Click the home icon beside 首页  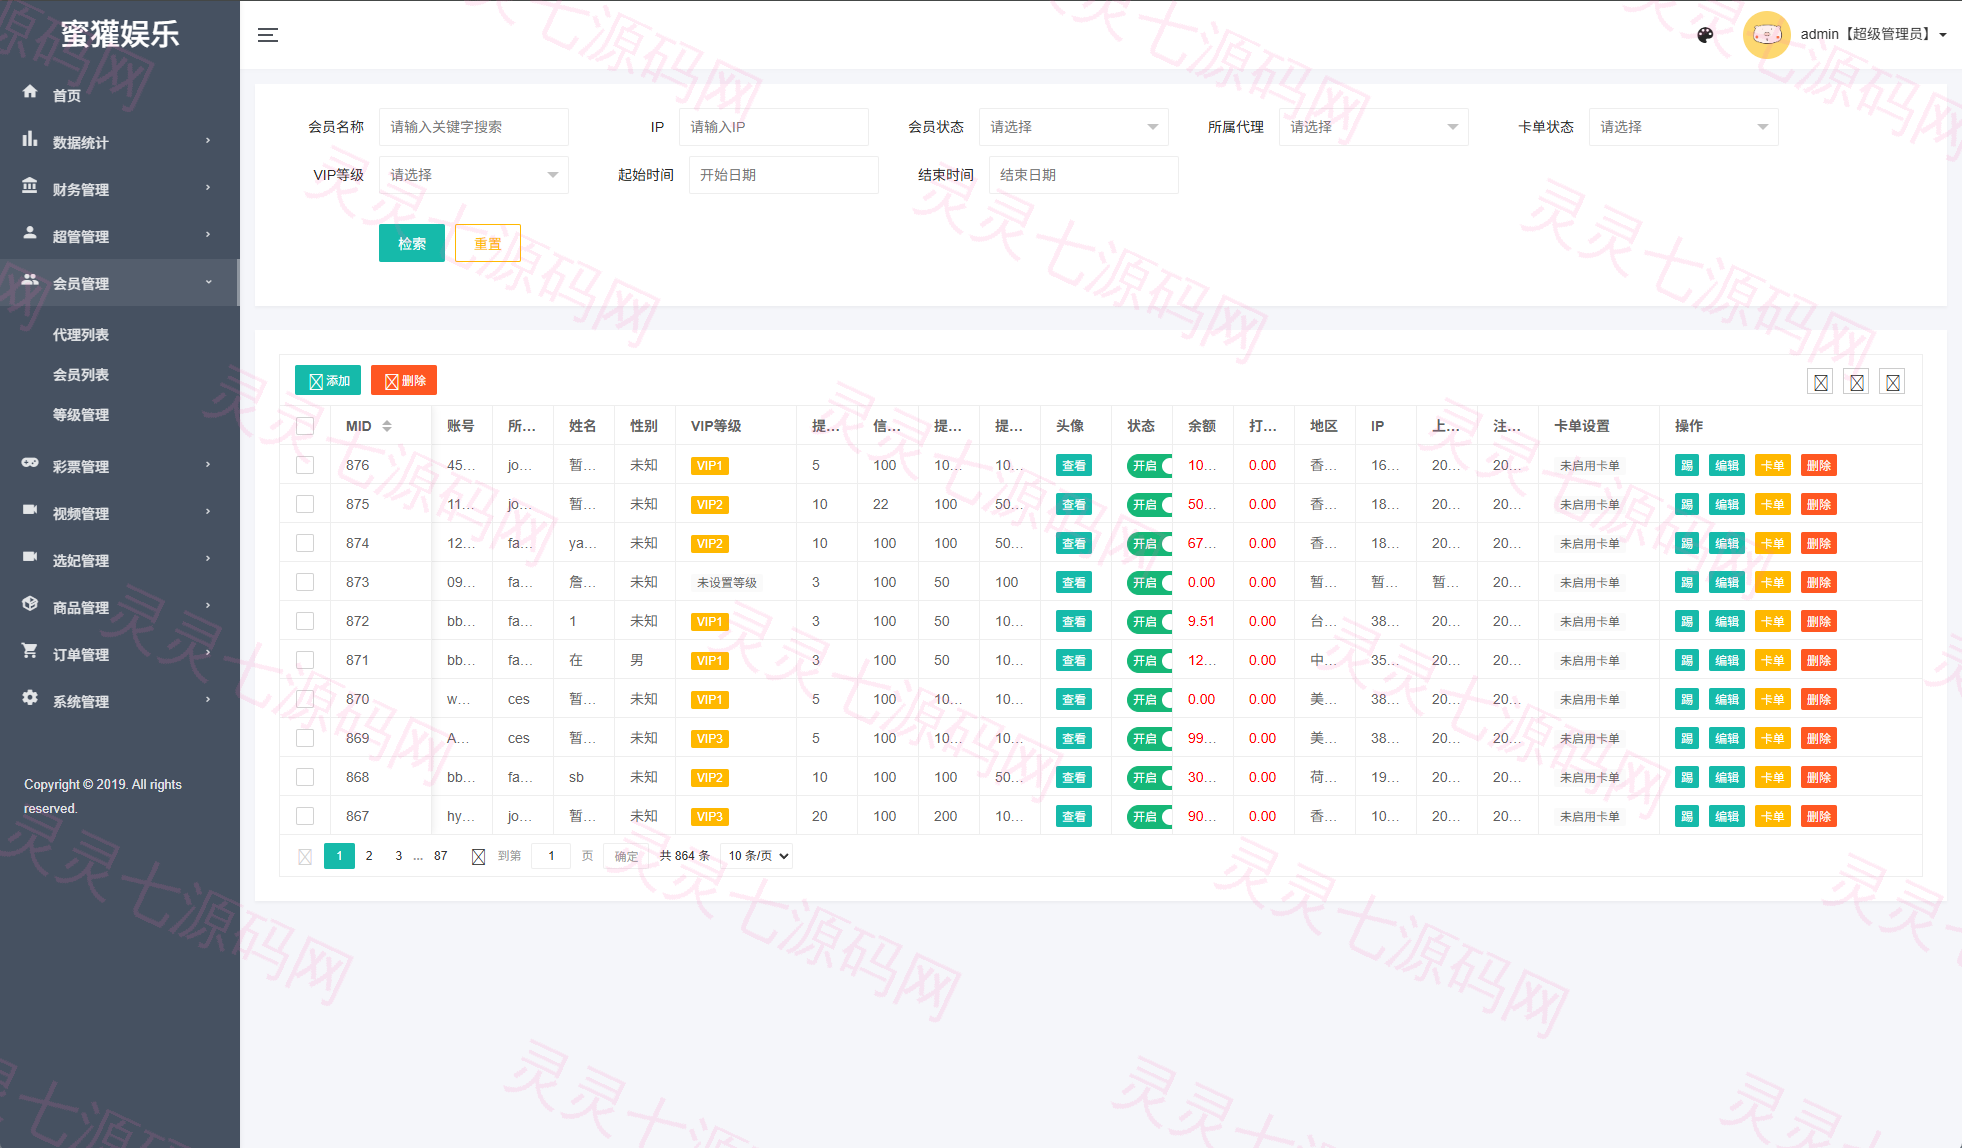tap(30, 91)
